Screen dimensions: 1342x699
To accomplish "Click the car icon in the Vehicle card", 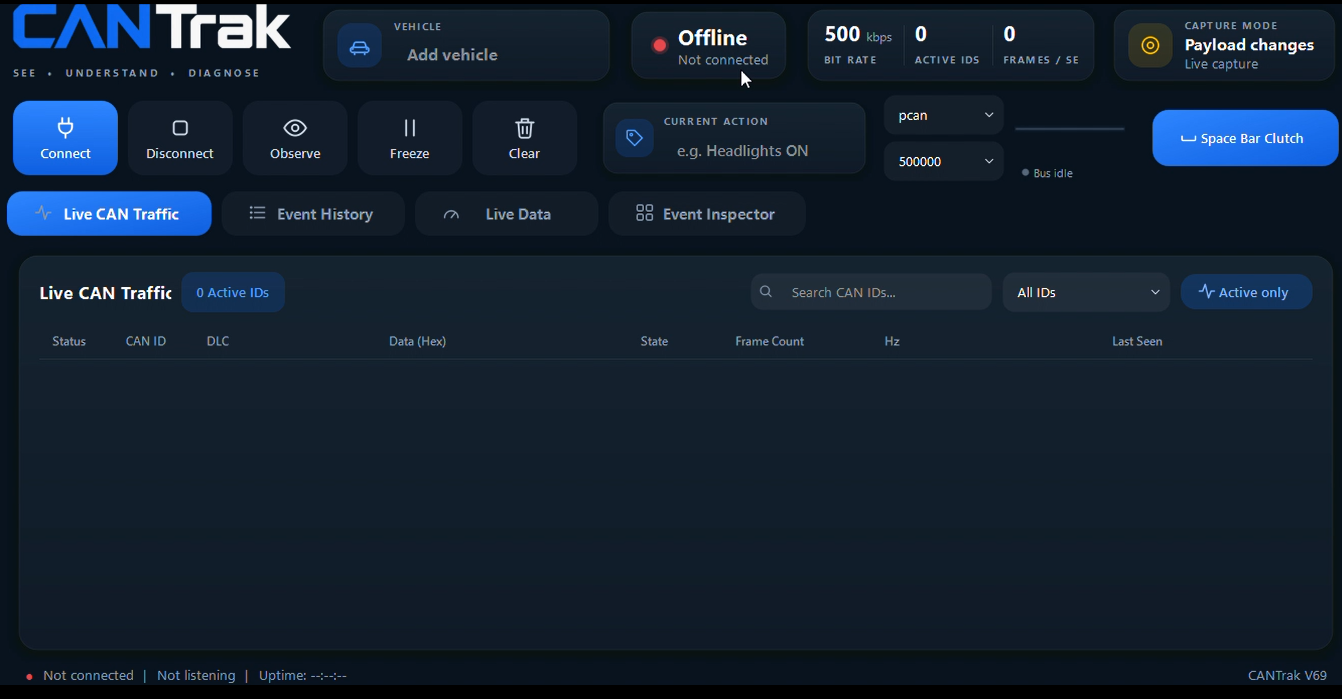I will pos(359,46).
